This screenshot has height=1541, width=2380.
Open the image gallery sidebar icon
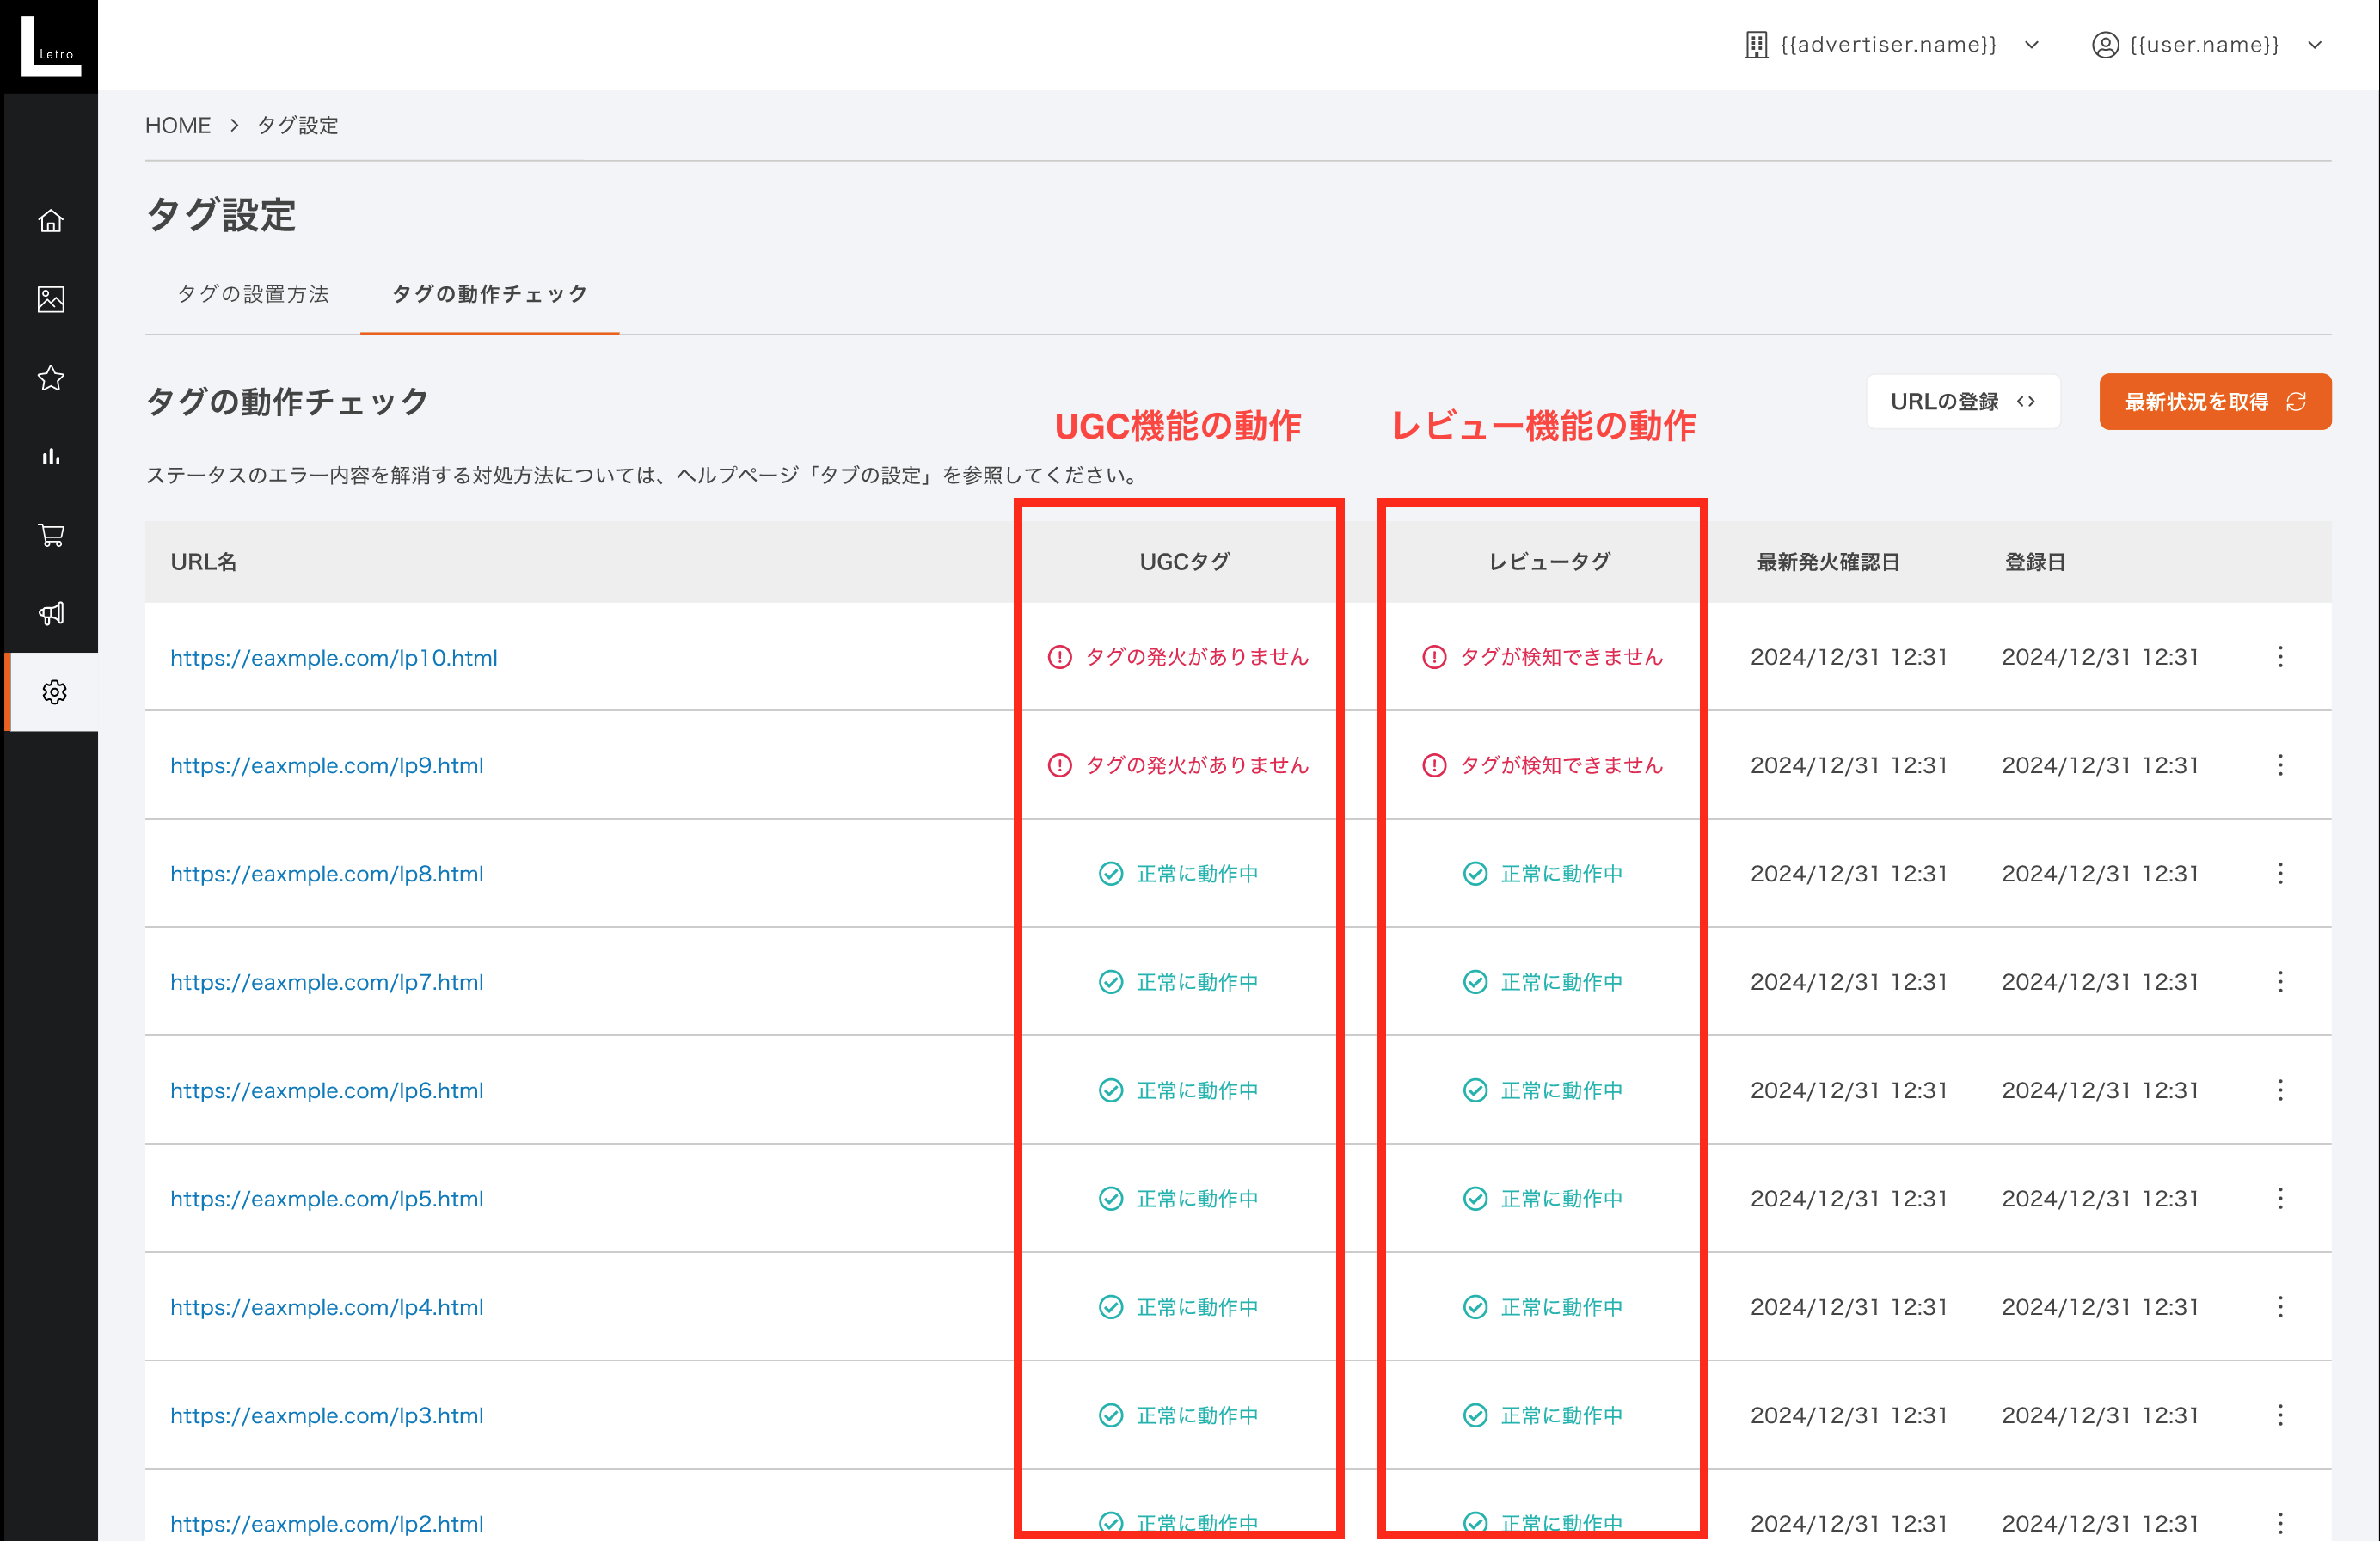[51, 299]
